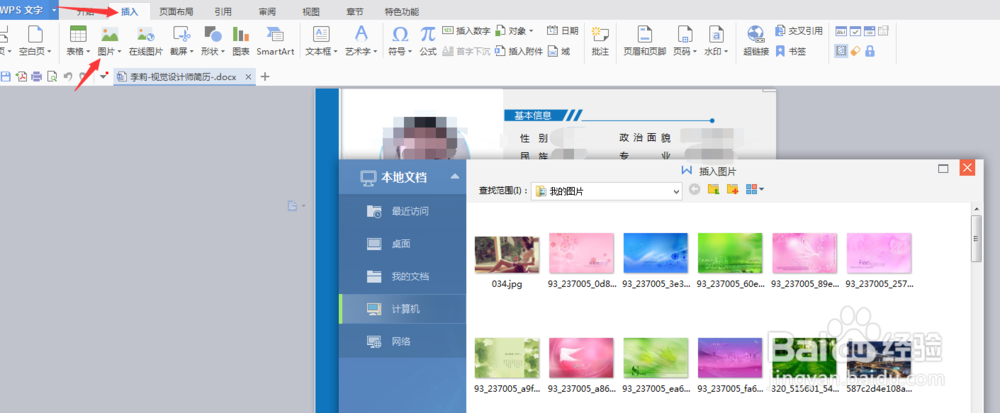
Task: Insert a 图表 chart
Action: coord(241,41)
